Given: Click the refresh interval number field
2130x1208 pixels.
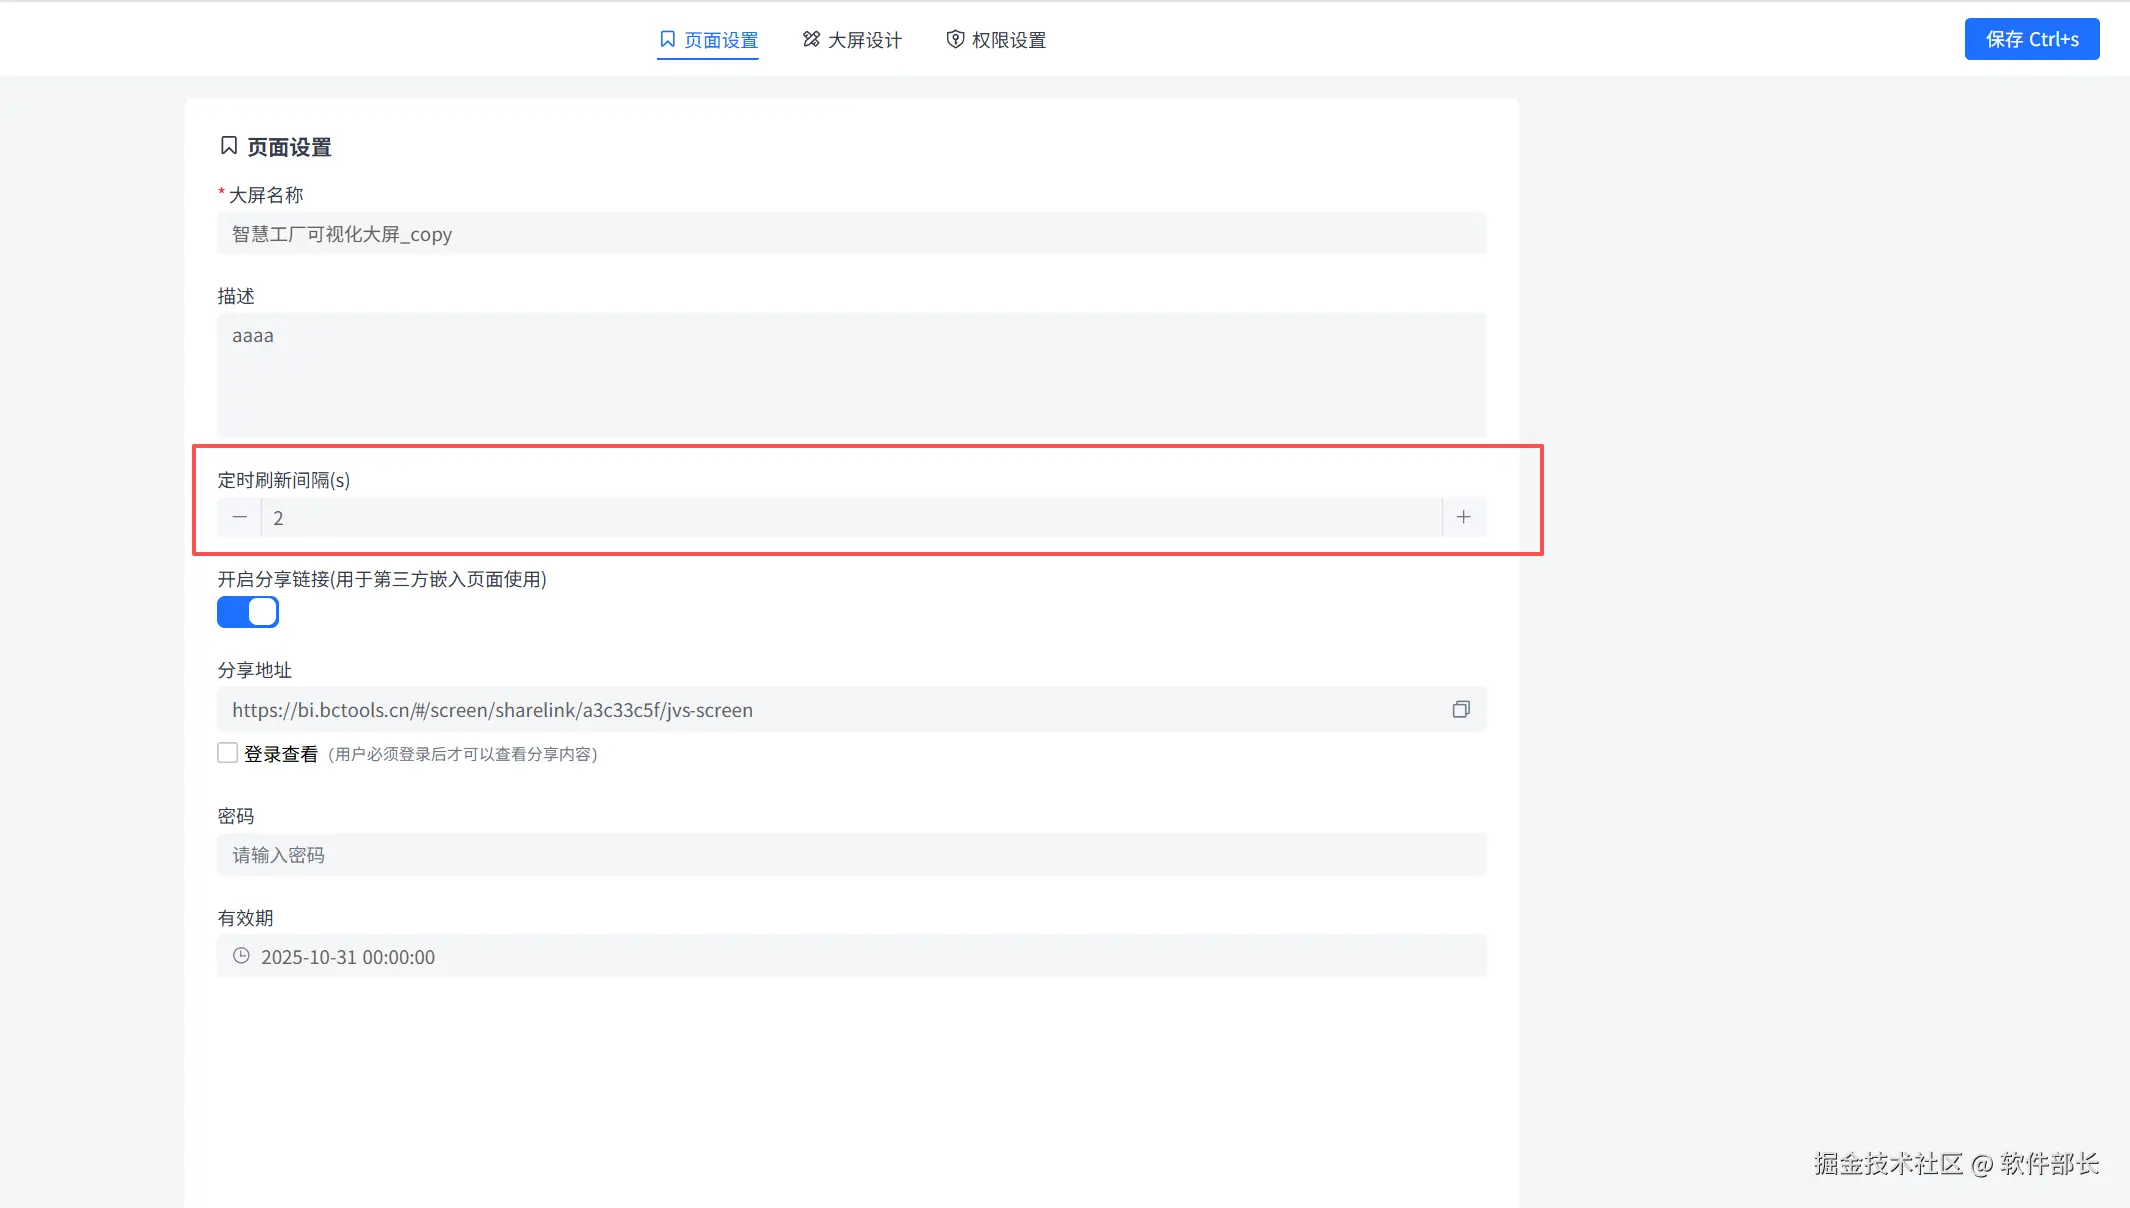Looking at the screenshot, I should (850, 518).
